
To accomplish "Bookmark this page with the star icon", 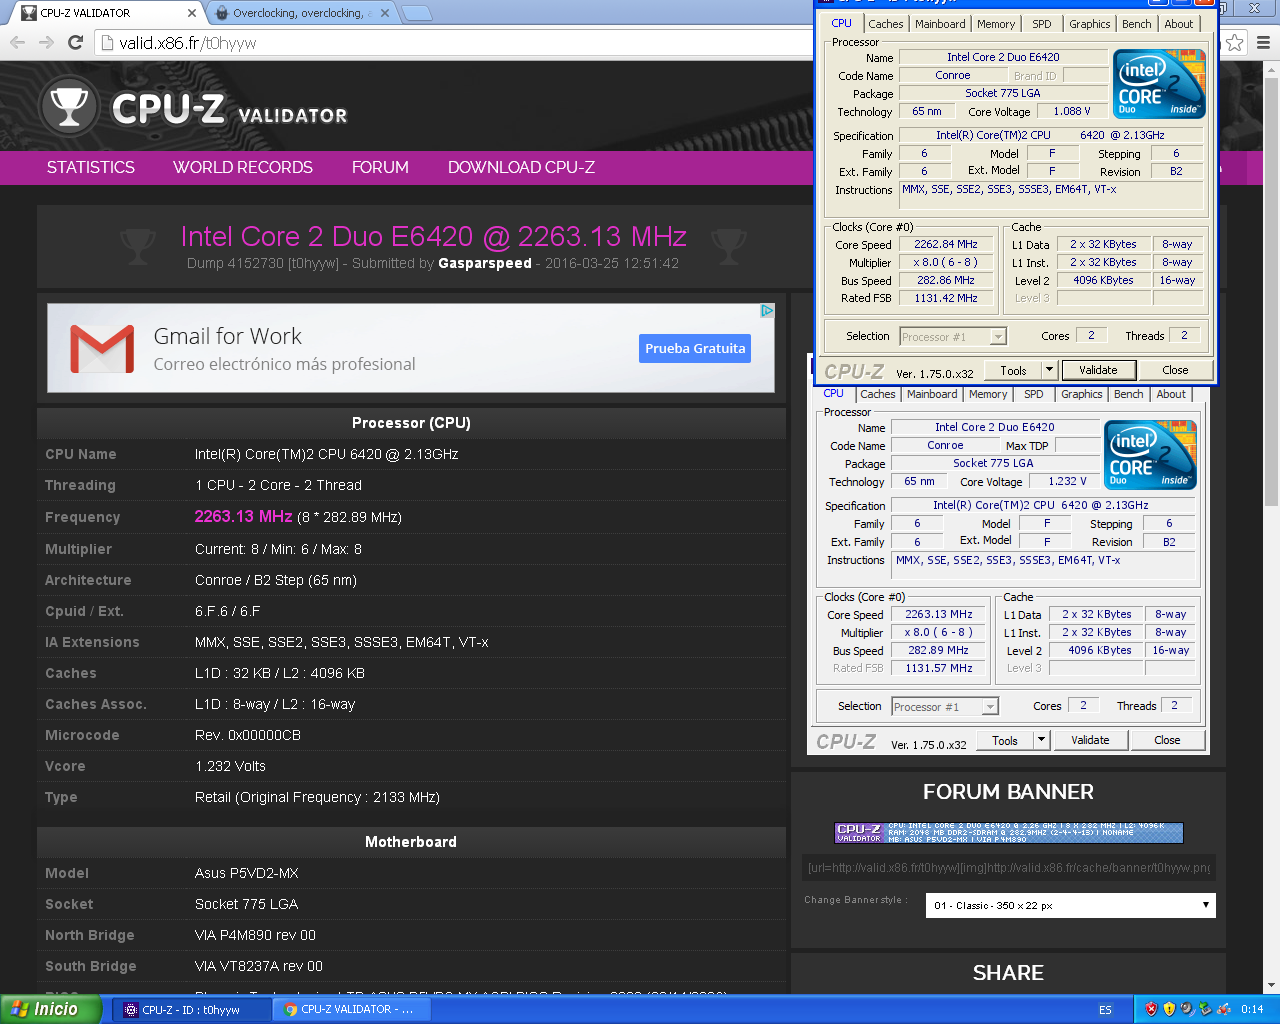I will (x=1235, y=42).
